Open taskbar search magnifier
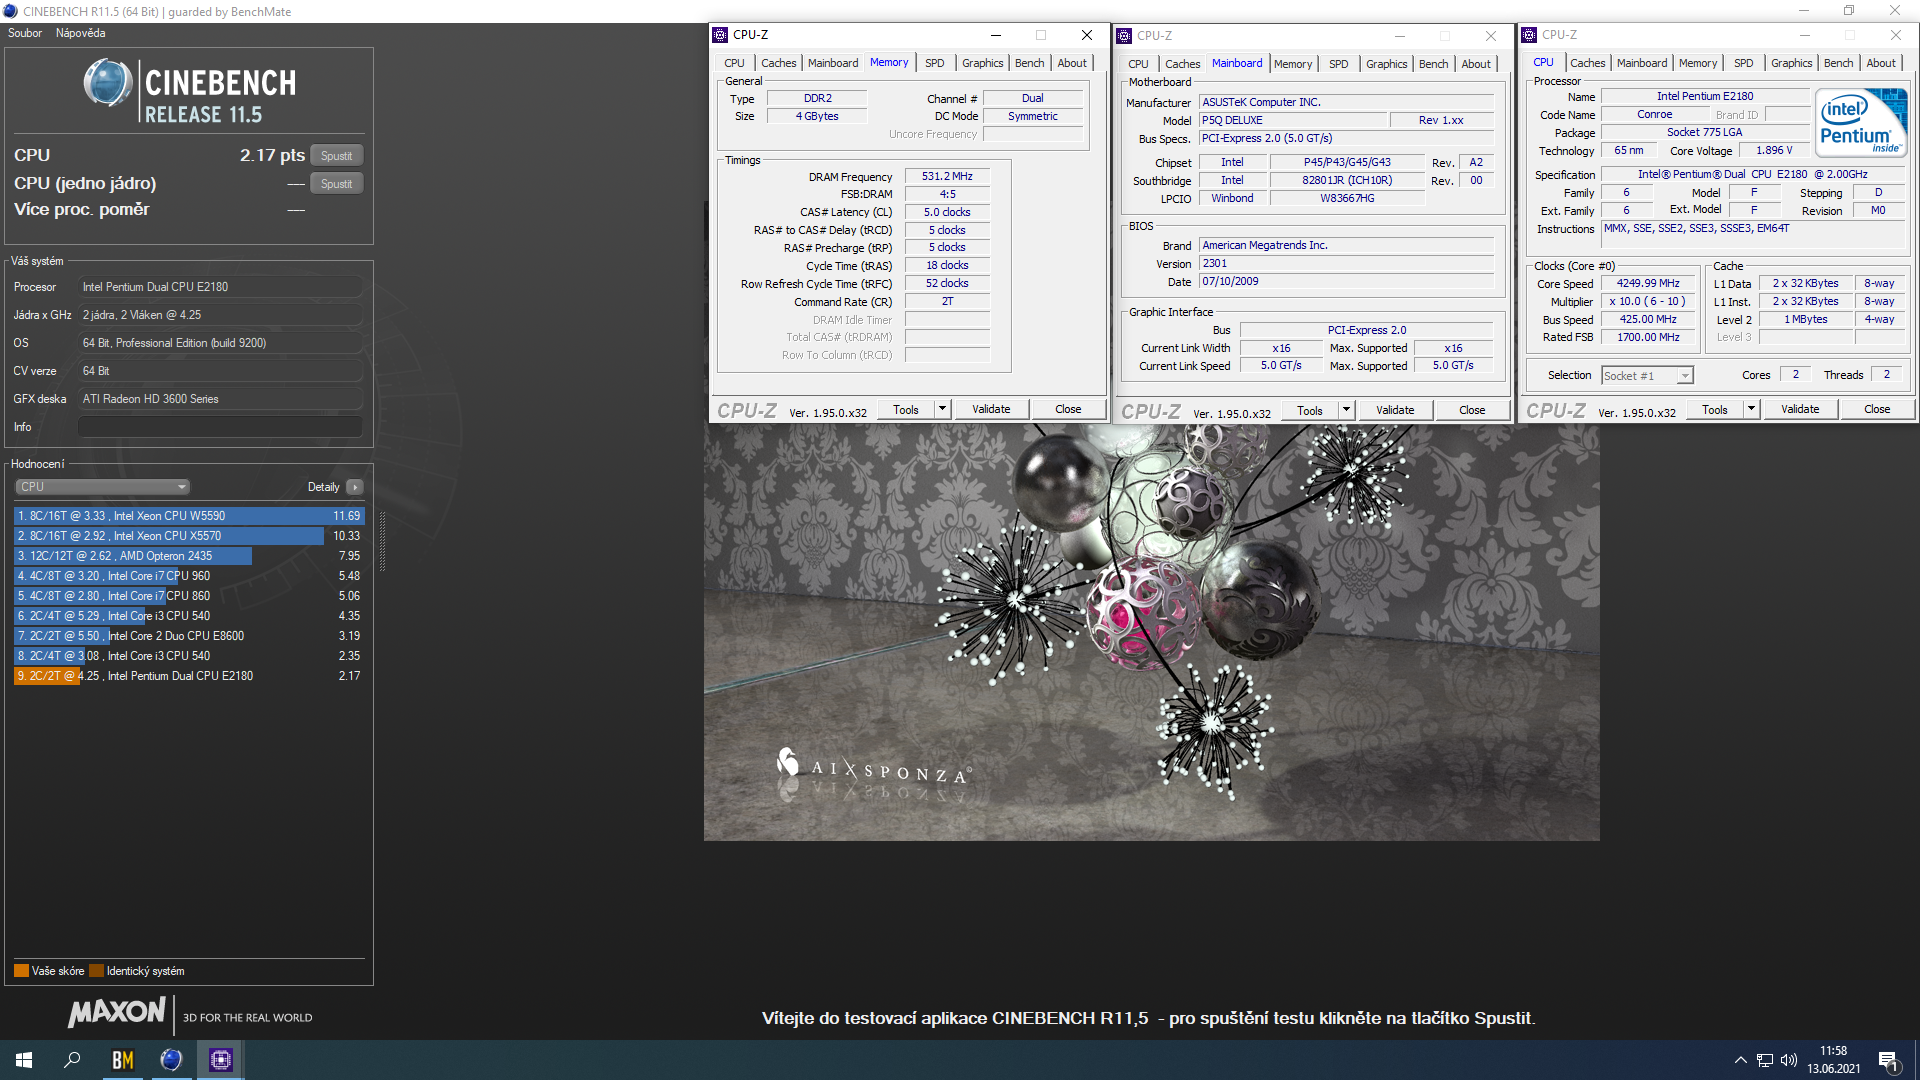 pos(72,1060)
